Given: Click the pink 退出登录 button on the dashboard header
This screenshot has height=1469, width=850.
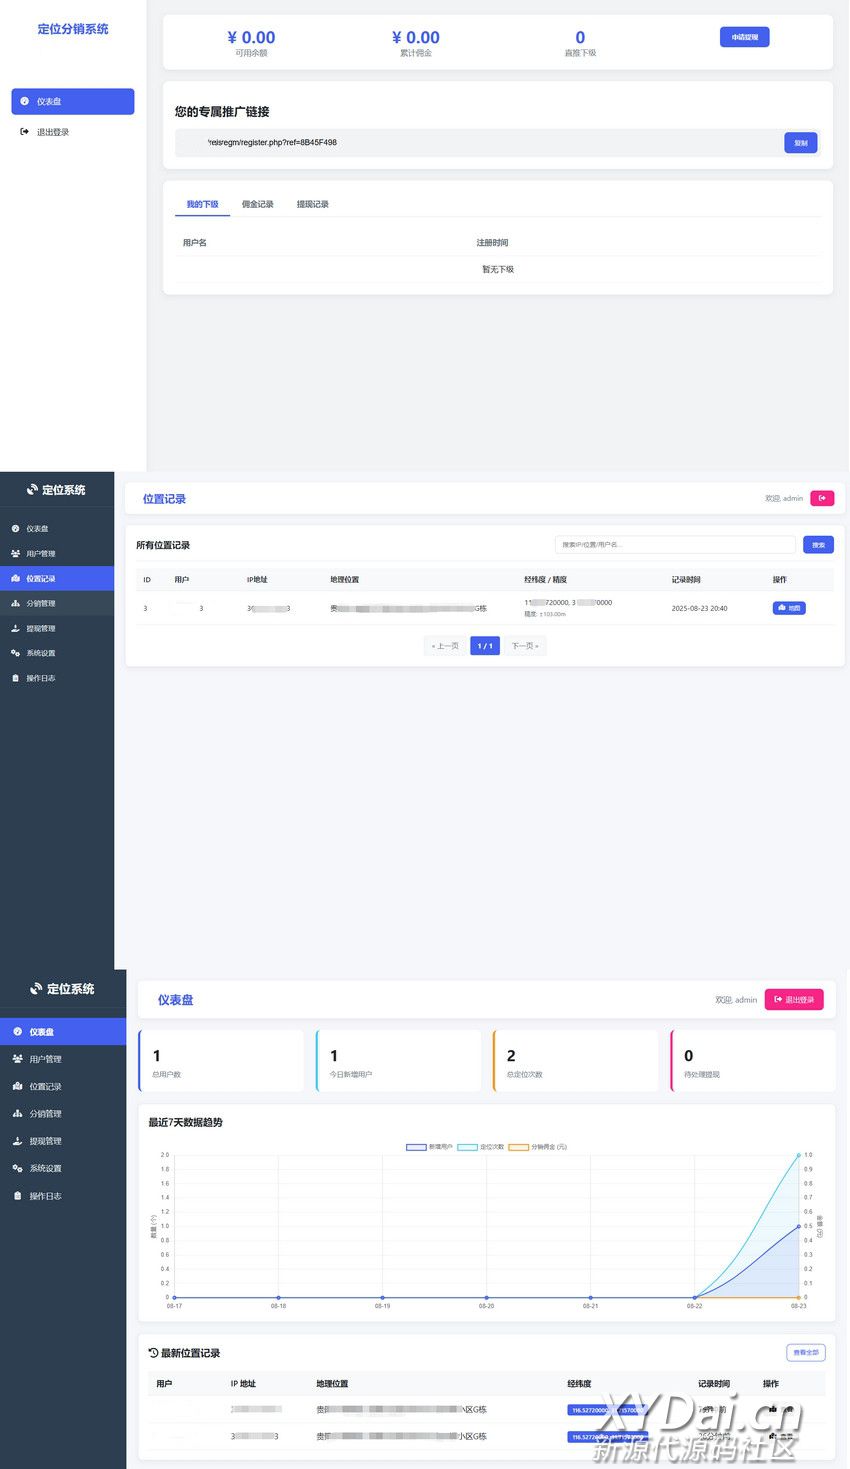Looking at the screenshot, I should tap(794, 1000).
